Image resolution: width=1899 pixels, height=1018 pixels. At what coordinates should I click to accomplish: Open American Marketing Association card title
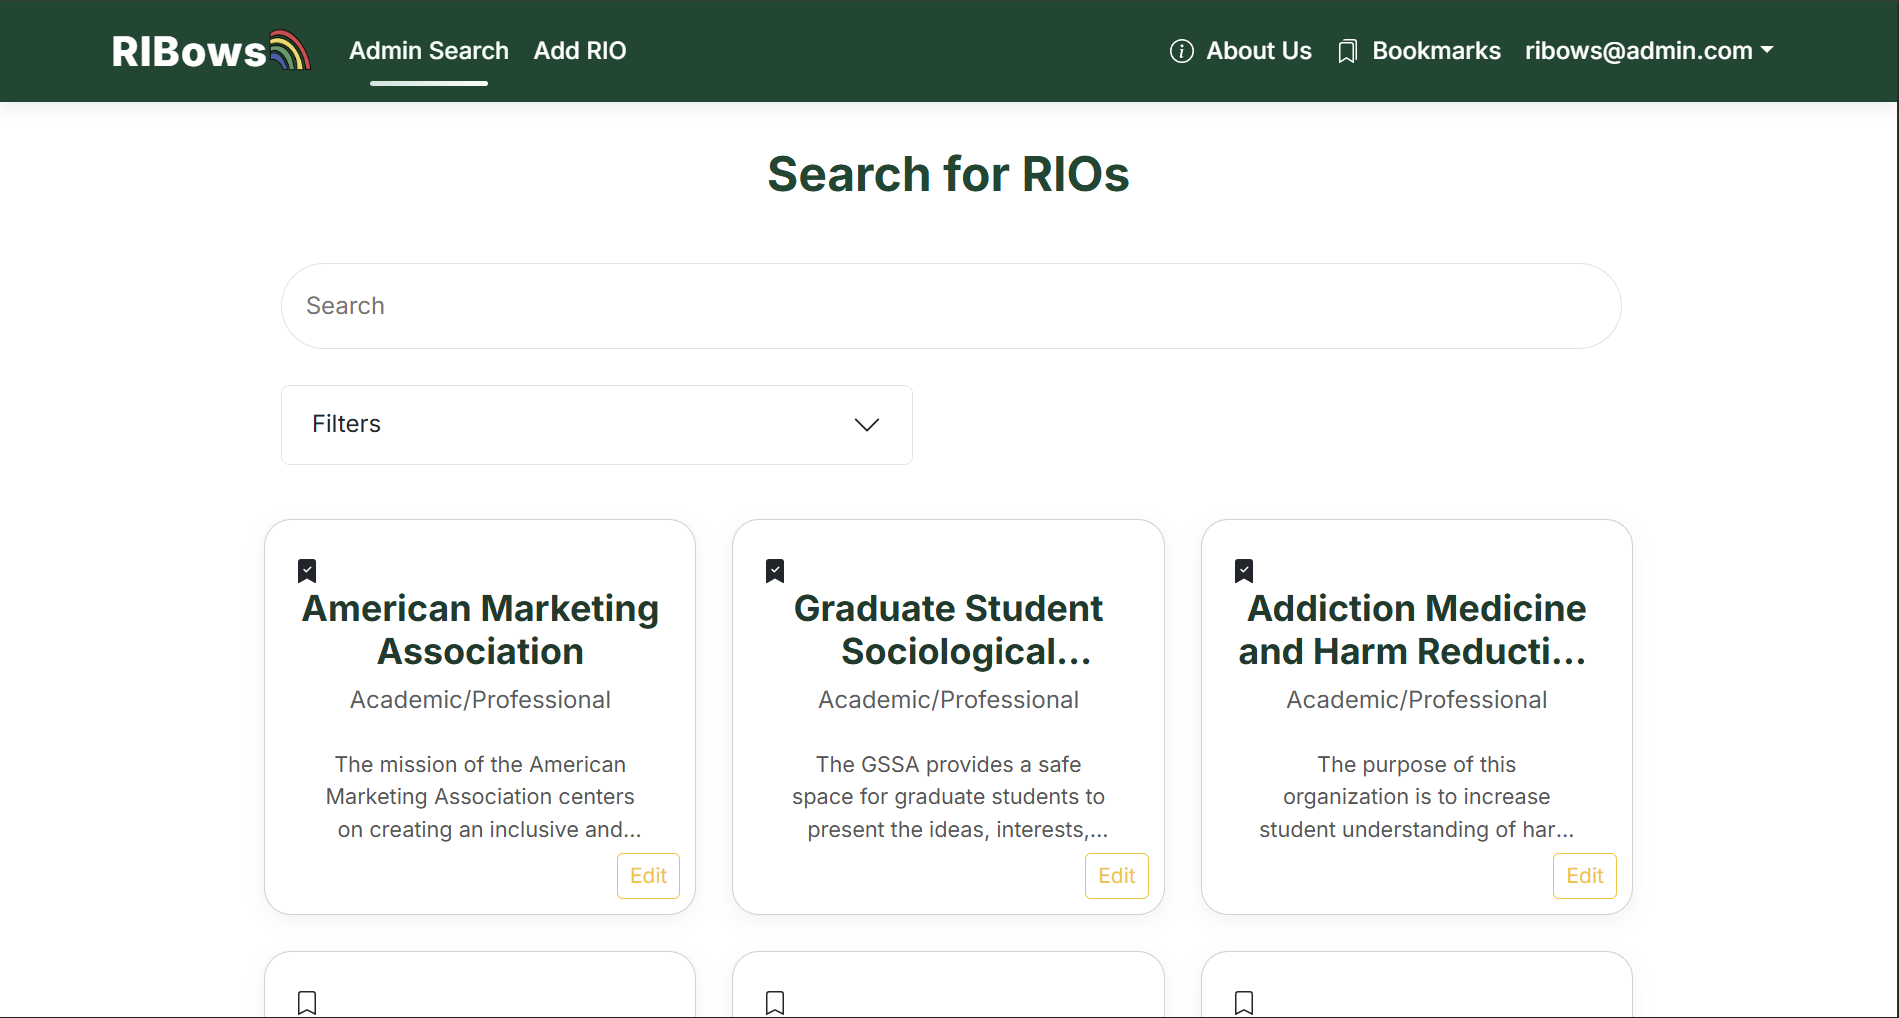[480, 630]
